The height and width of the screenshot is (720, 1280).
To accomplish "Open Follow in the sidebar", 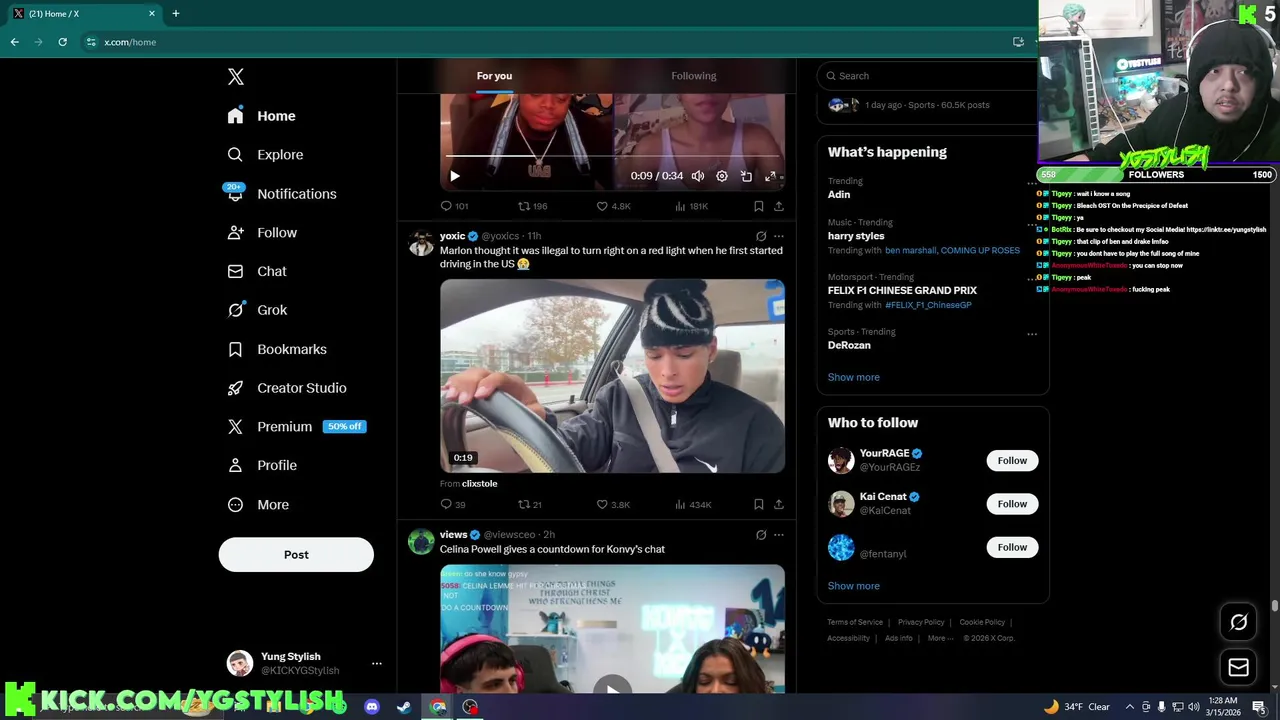I will pyautogui.click(x=262, y=233).
